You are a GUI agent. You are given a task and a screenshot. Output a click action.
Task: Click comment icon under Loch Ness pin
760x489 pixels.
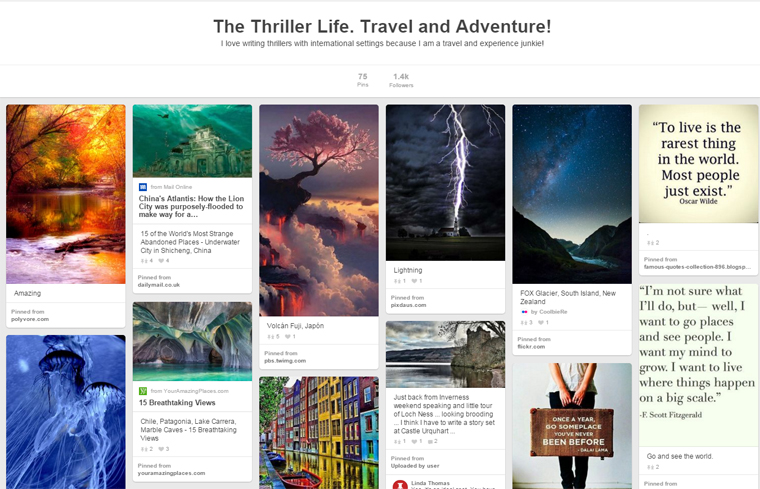coord(431,442)
